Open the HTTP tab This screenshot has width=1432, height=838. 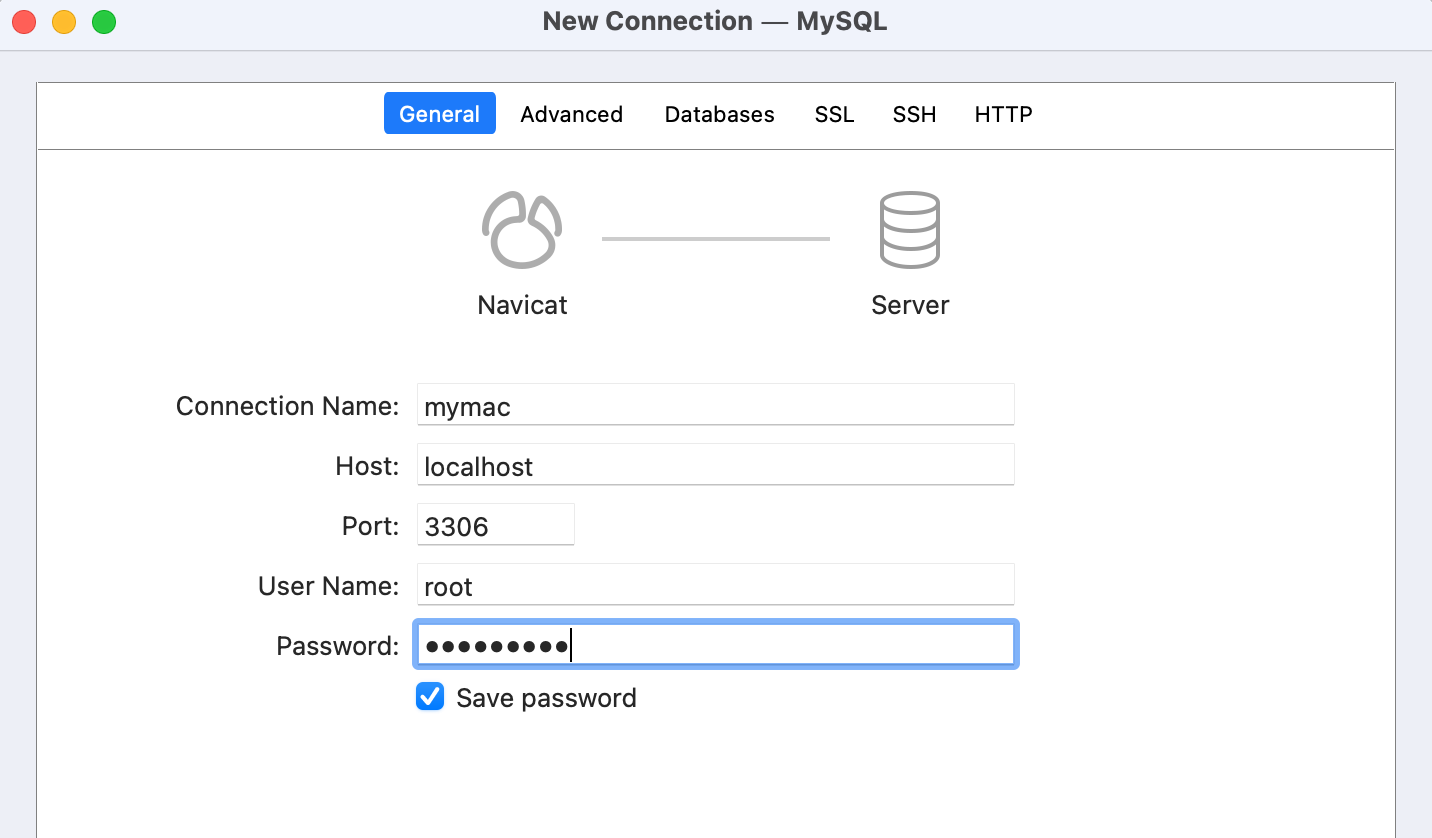pos(1003,114)
